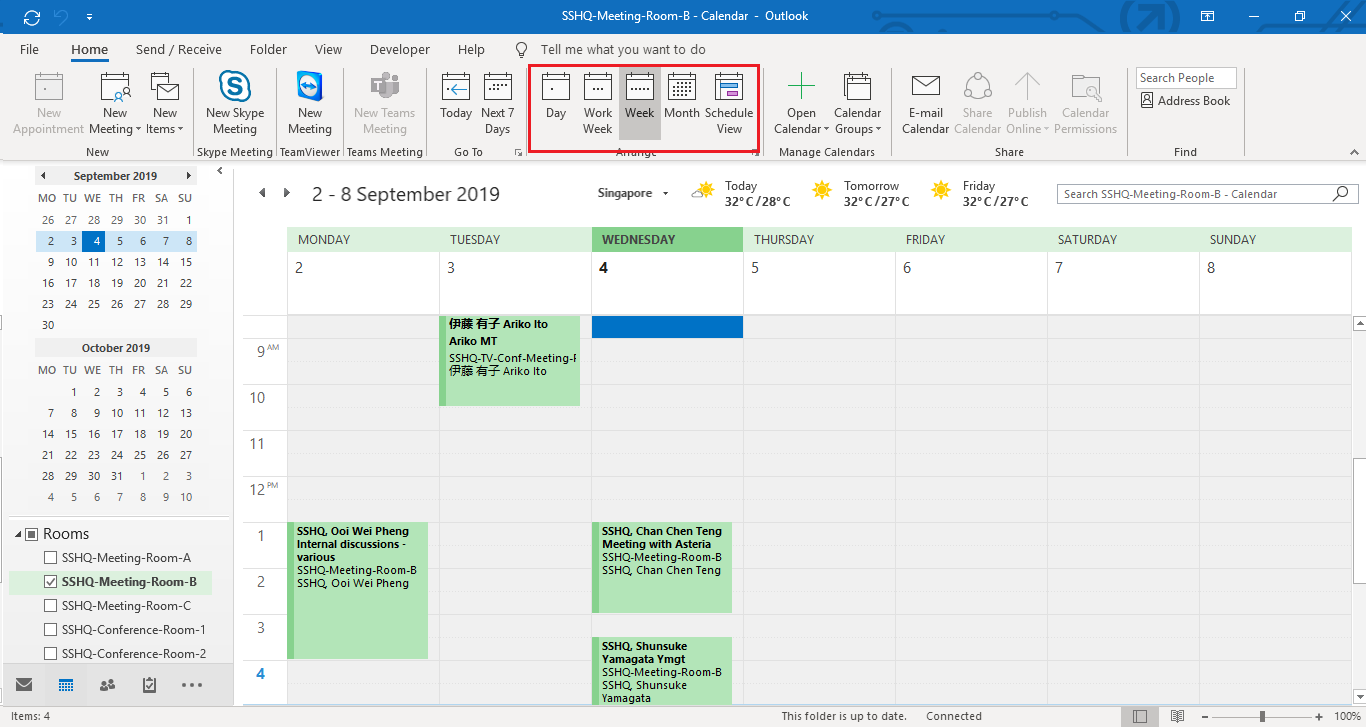Click the New Meeting icon in New group
The image size is (1366, 727).
tap(116, 104)
